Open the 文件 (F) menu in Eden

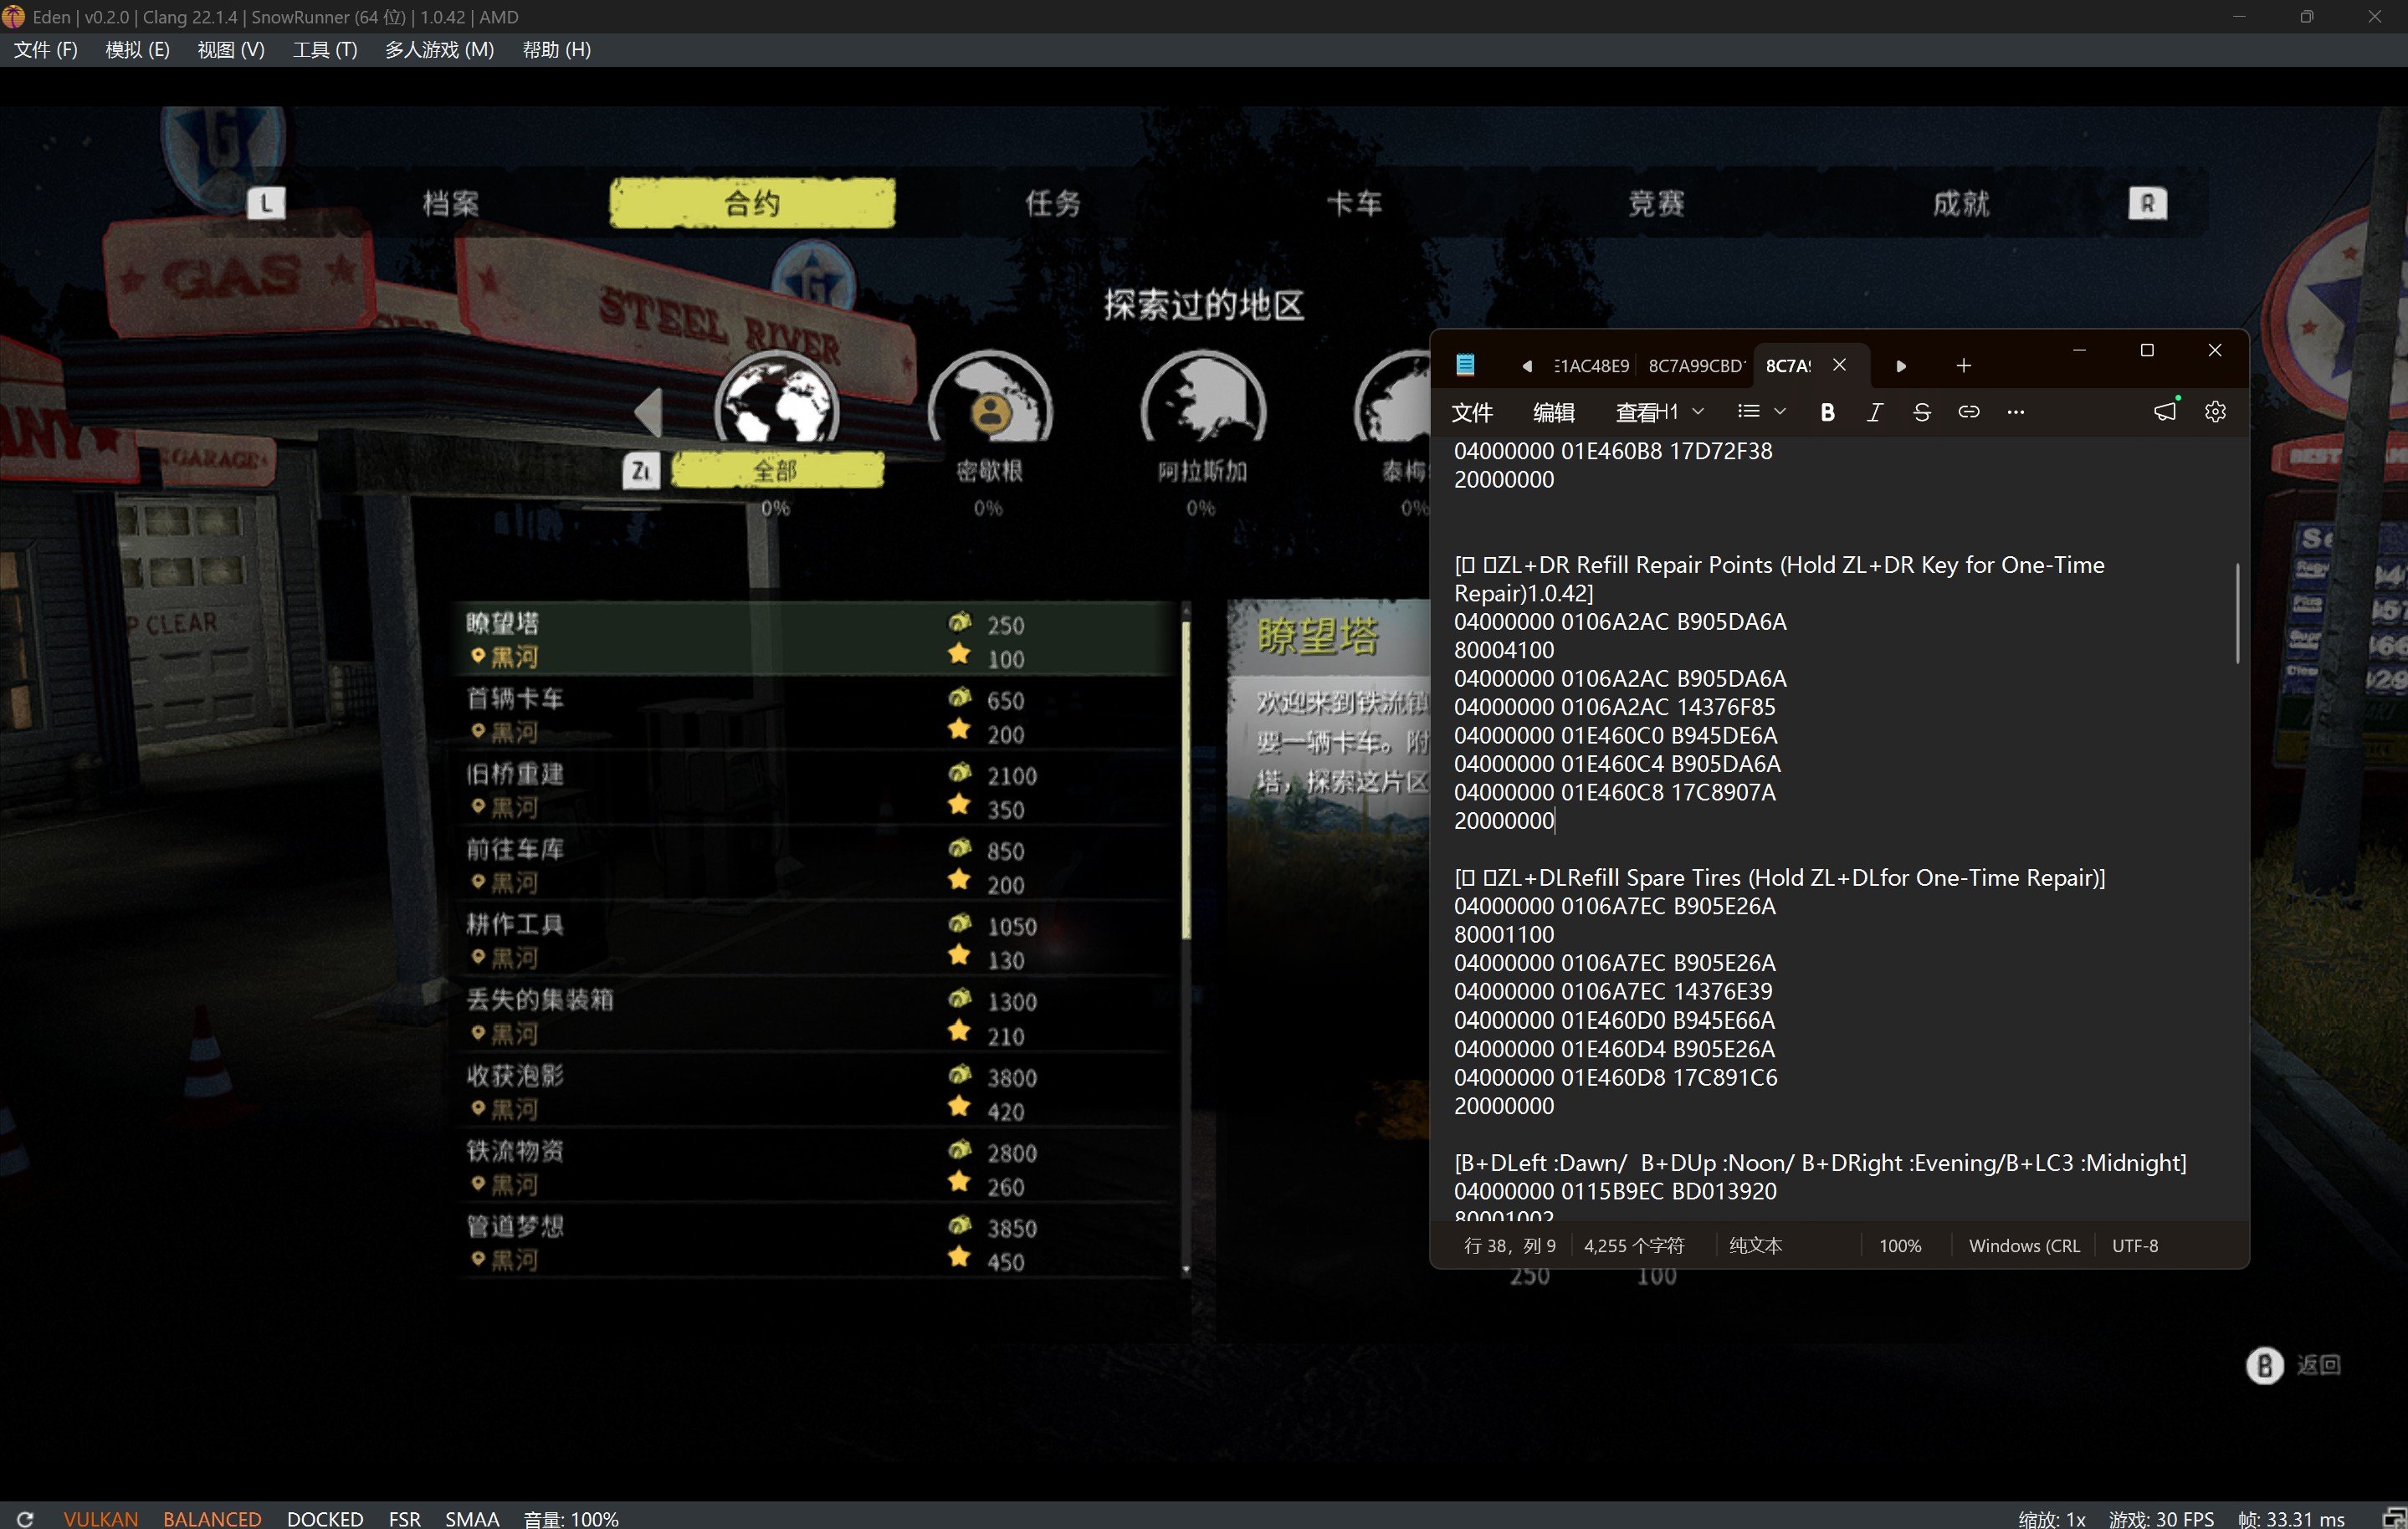pos(46,50)
